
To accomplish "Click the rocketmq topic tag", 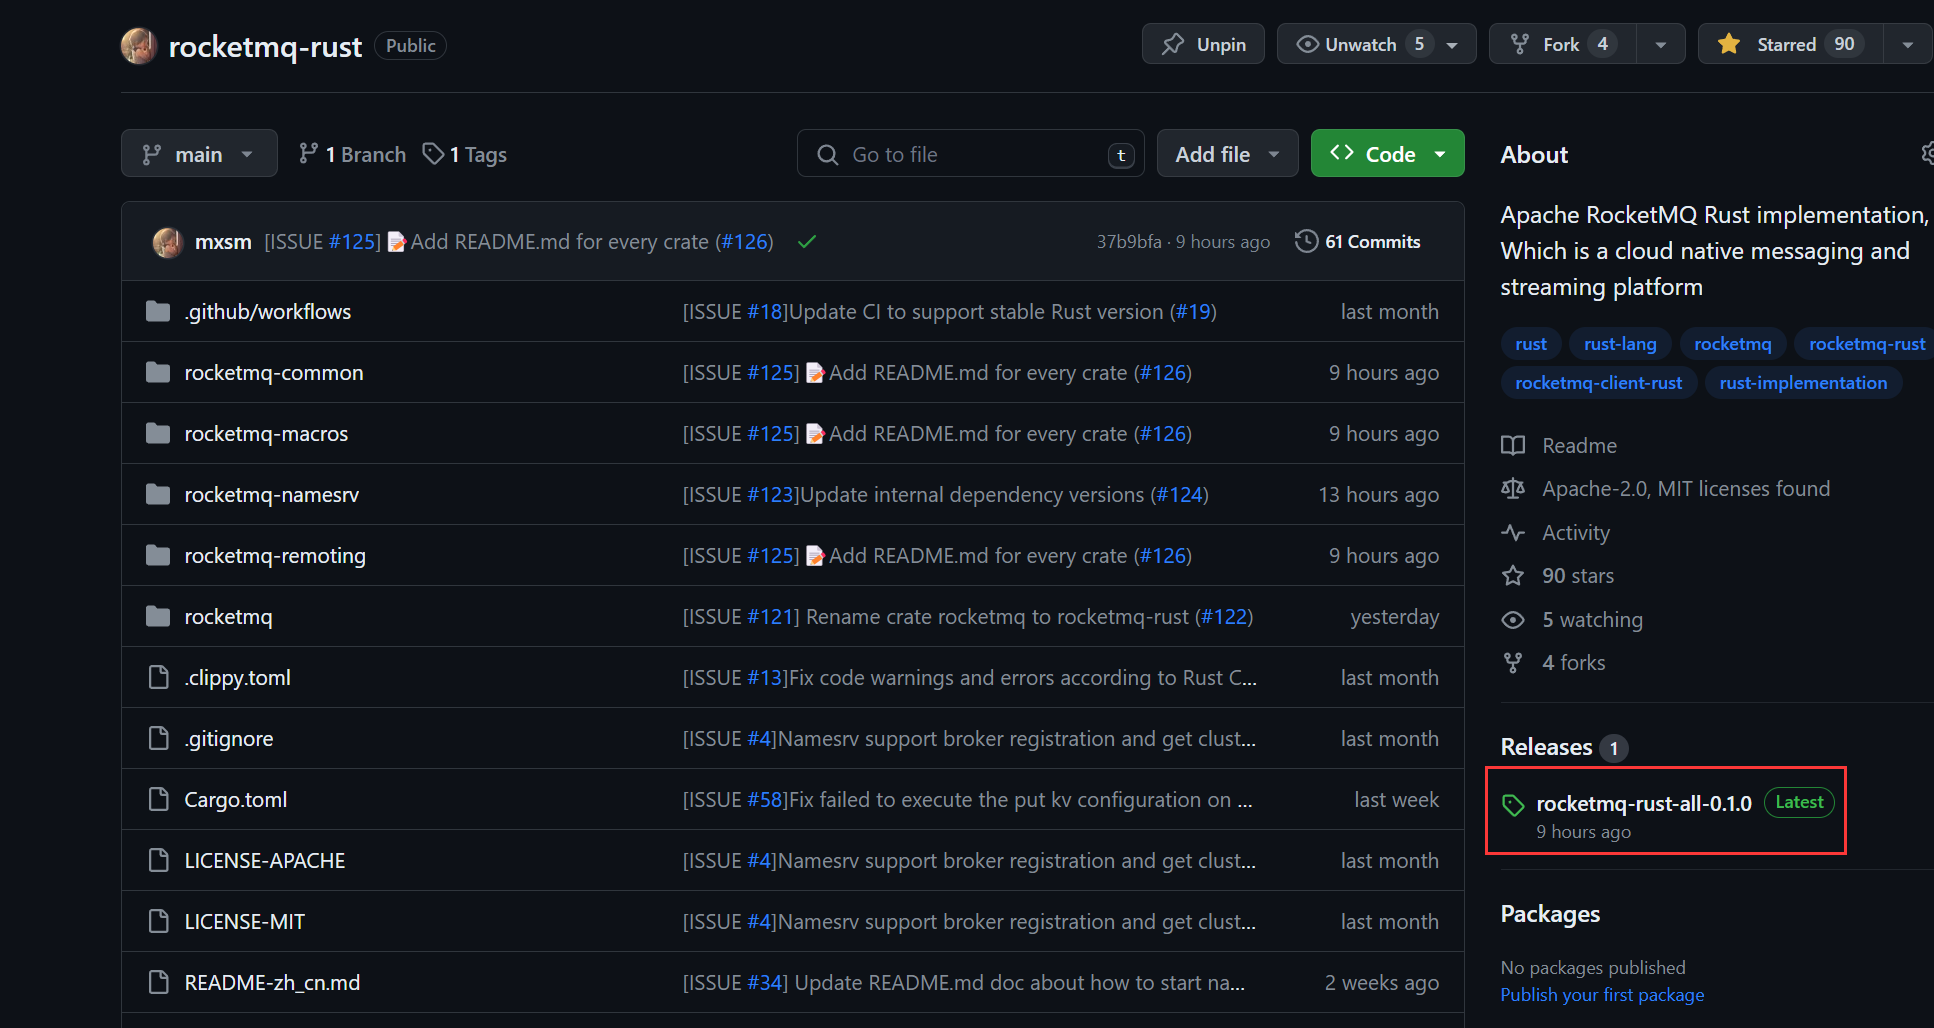I will pos(1733,344).
